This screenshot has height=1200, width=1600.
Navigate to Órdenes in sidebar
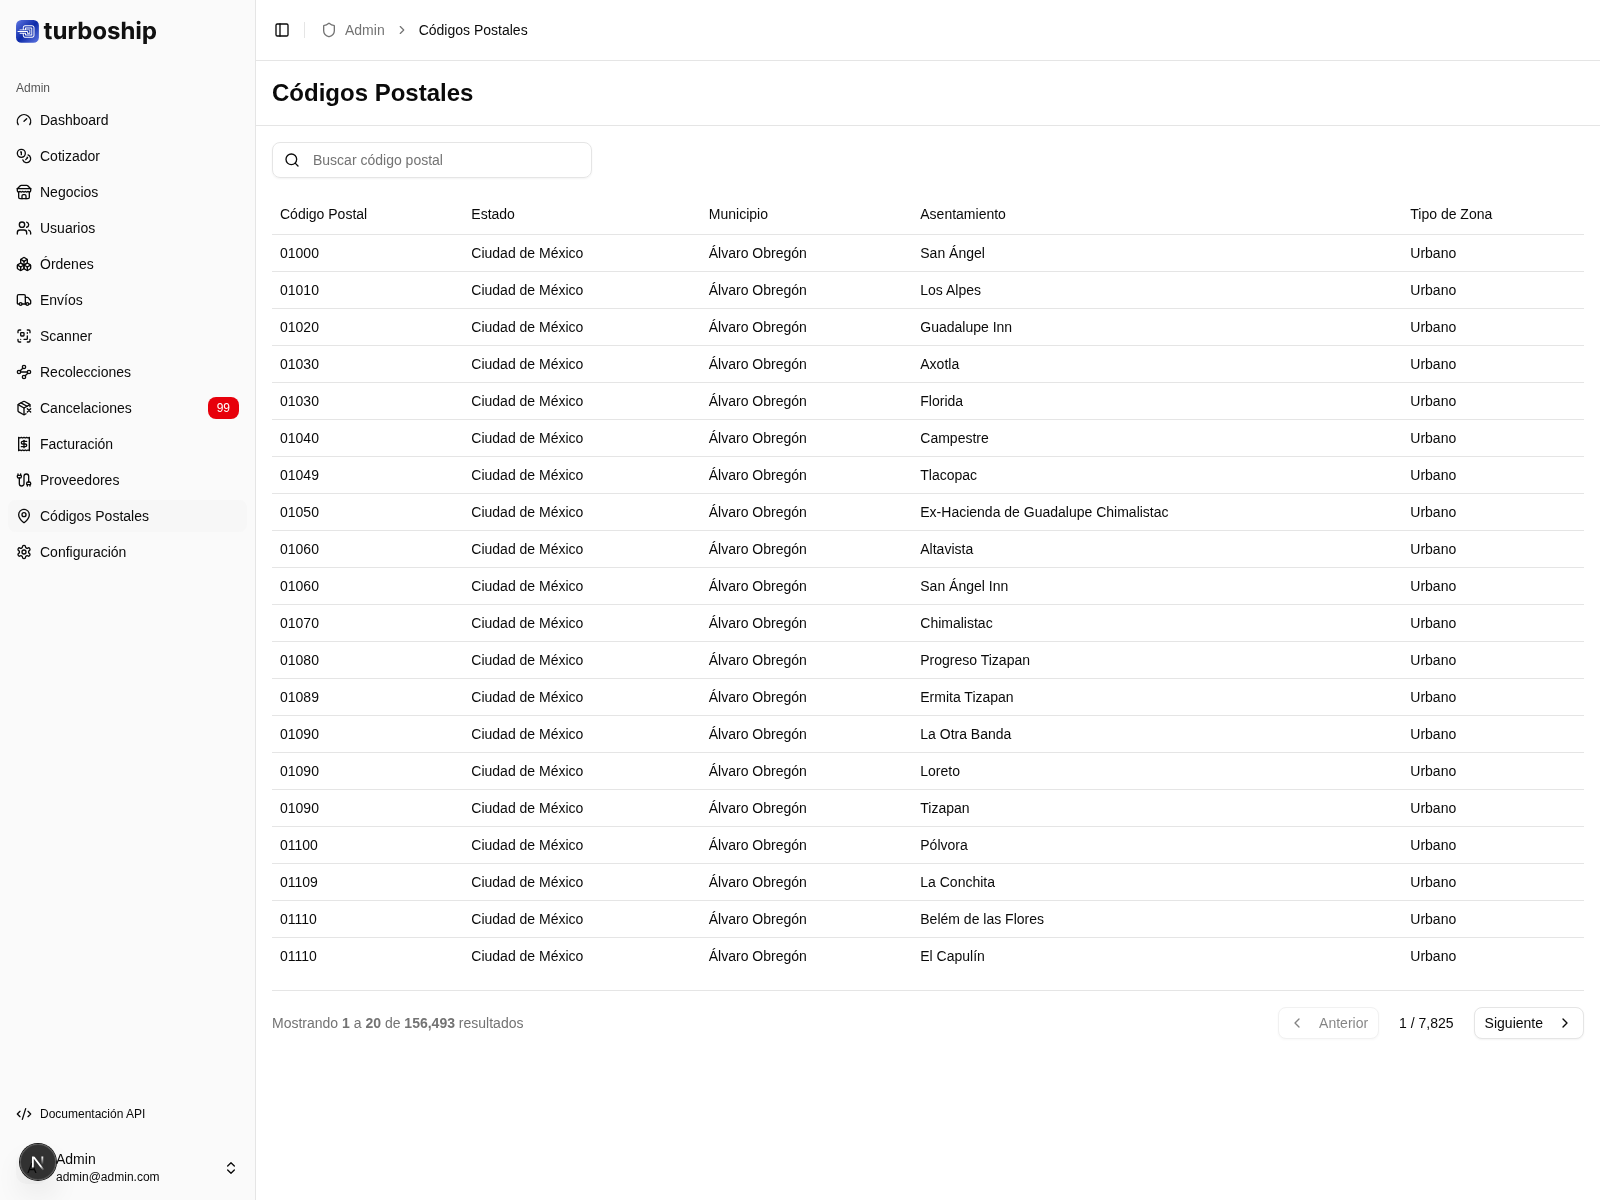tap(66, 264)
